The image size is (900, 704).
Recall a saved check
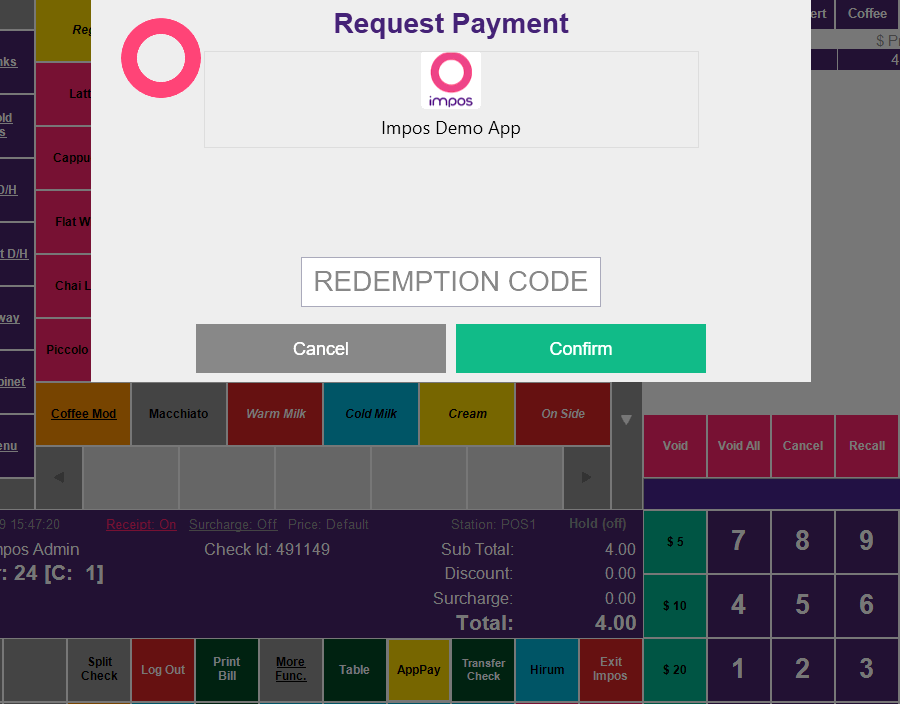click(x=867, y=446)
